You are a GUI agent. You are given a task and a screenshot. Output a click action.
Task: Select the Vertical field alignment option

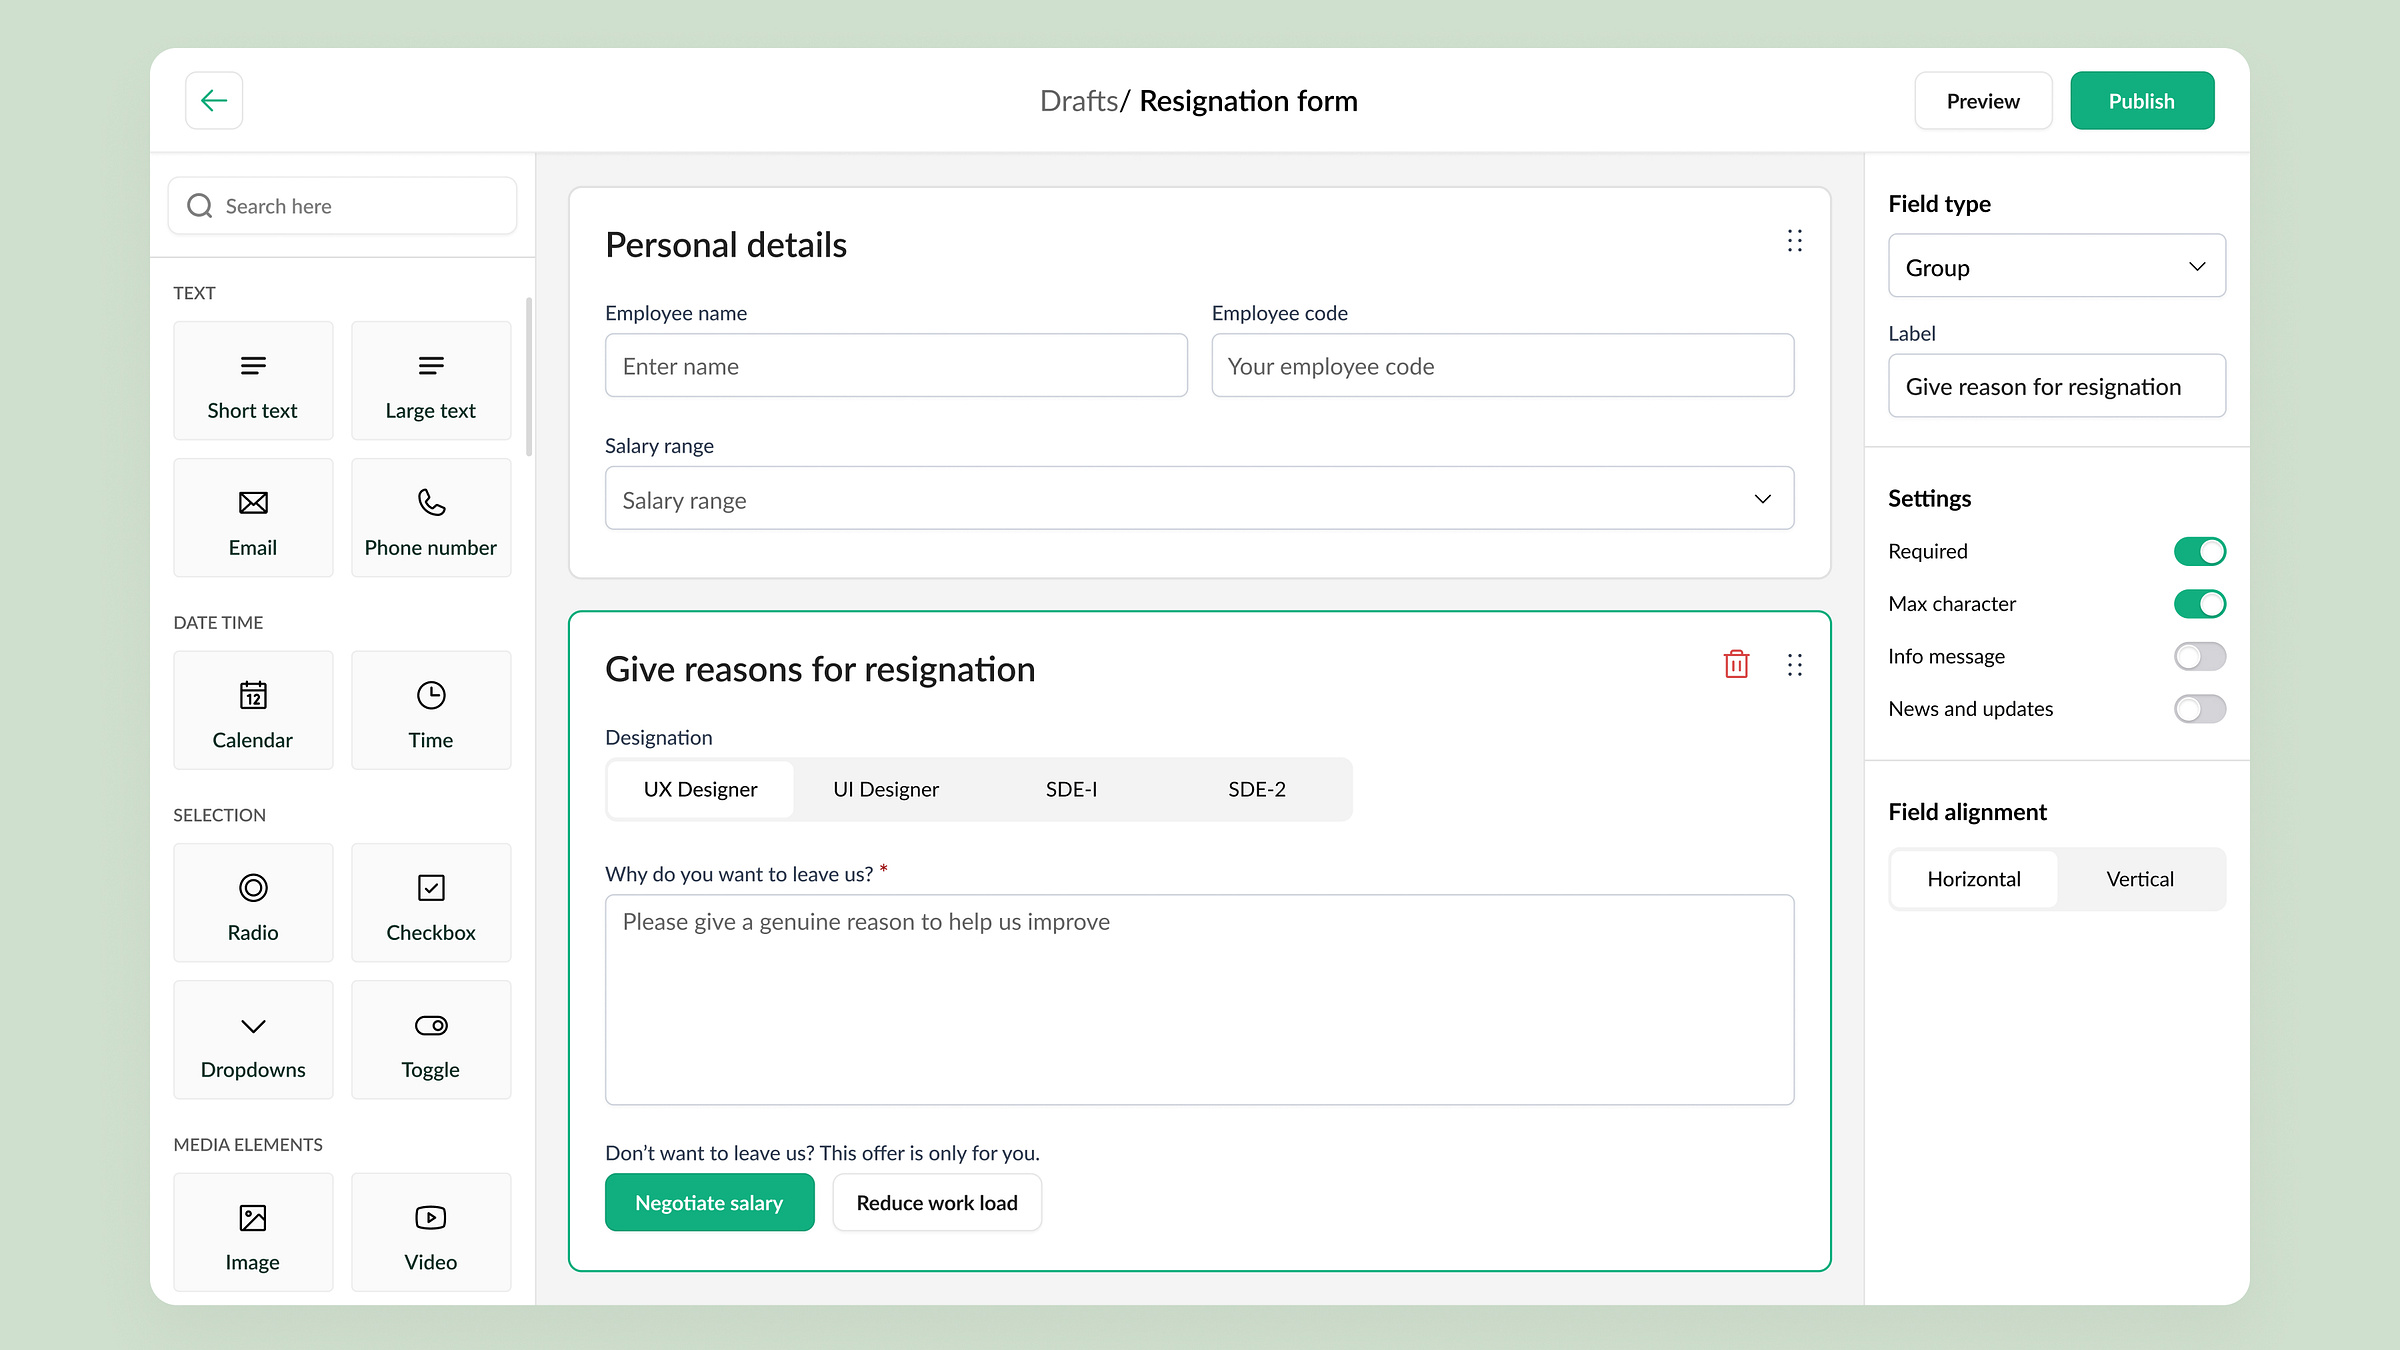[x=2140, y=877]
